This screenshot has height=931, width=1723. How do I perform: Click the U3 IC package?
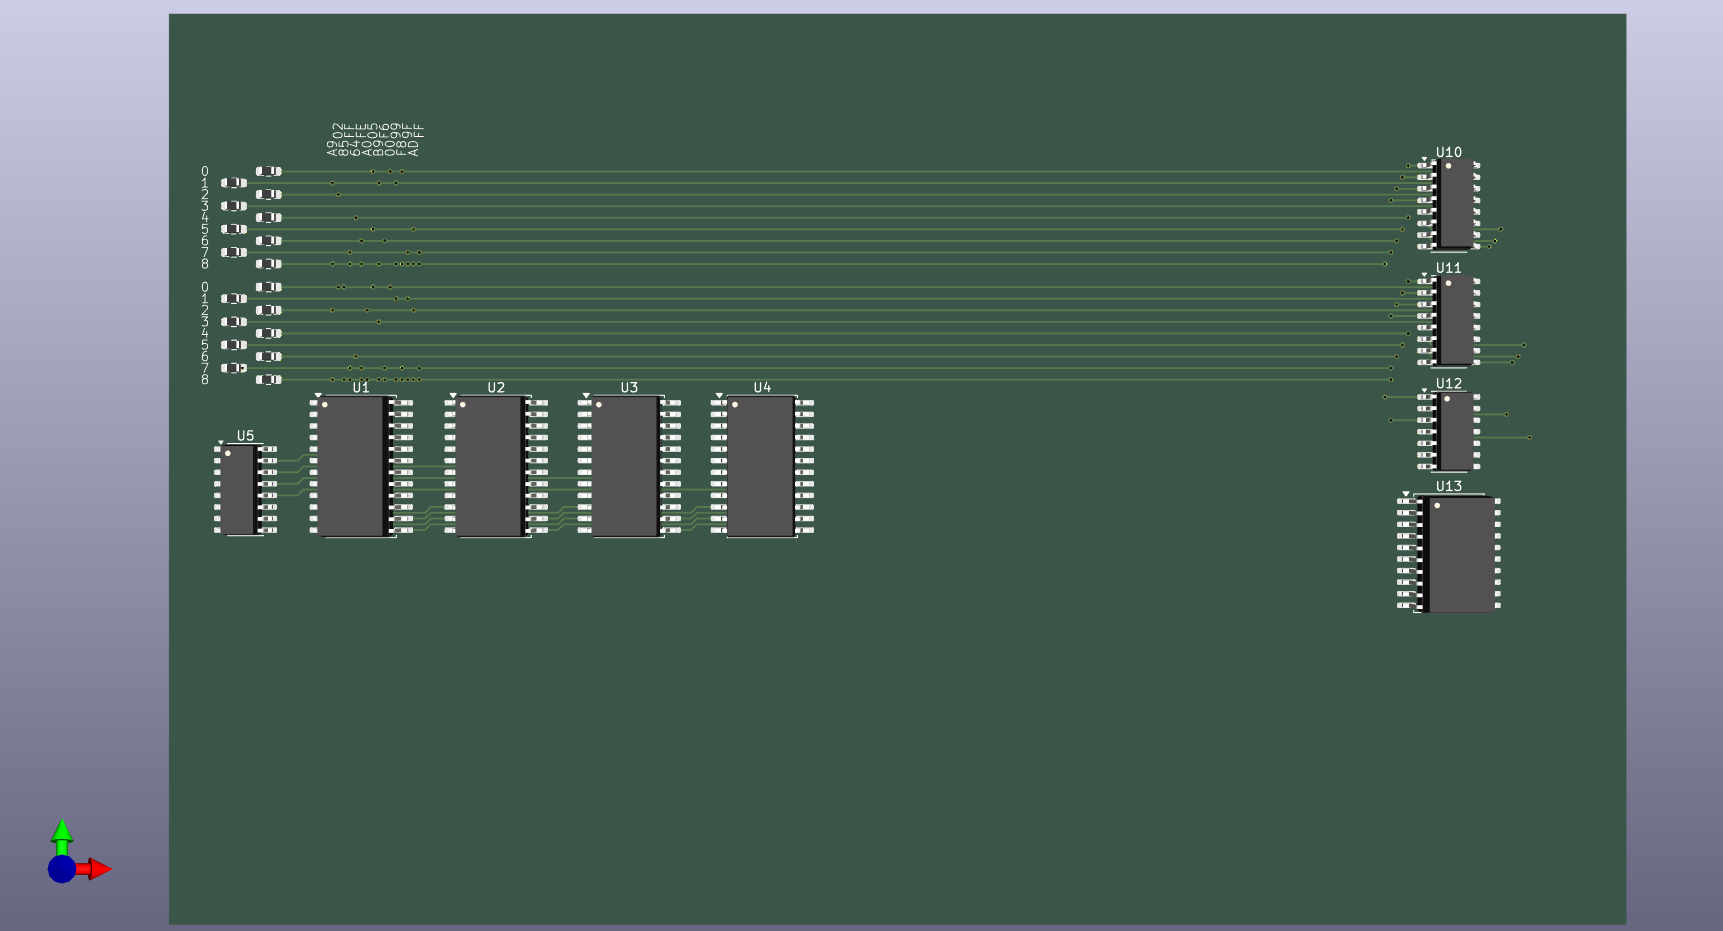(624, 466)
